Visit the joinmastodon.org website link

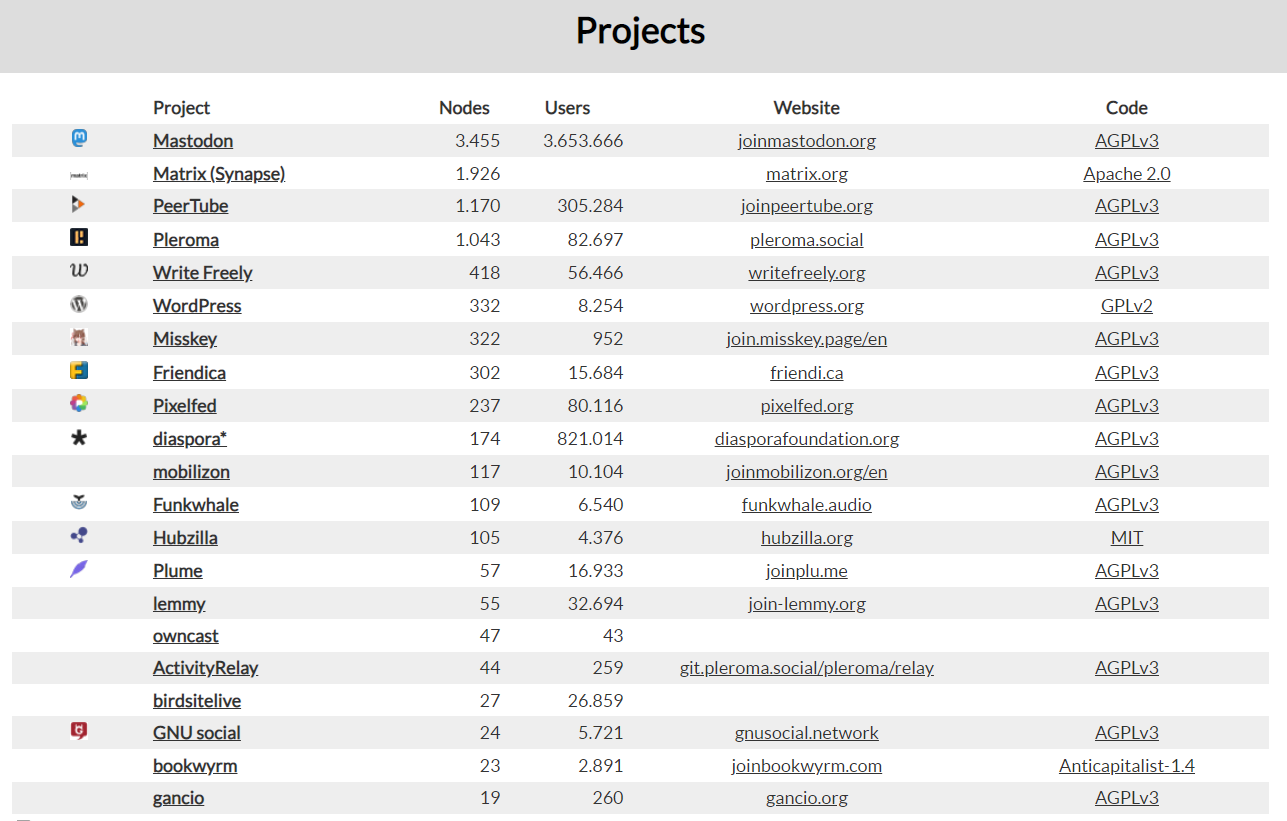807,141
